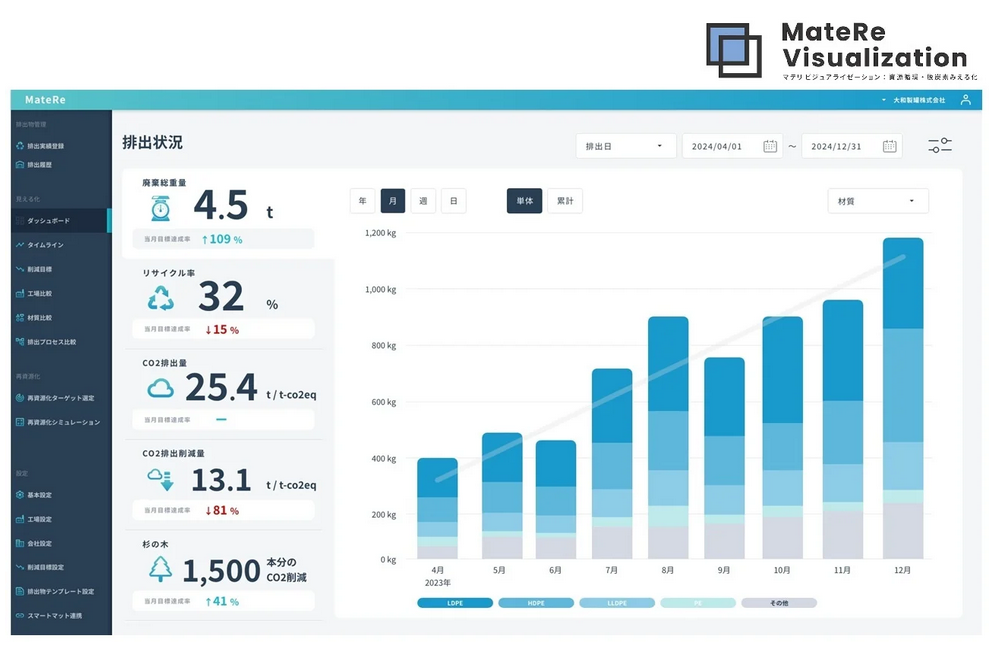
Task: Switch chart period to 年 (year)
Action: tap(362, 201)
